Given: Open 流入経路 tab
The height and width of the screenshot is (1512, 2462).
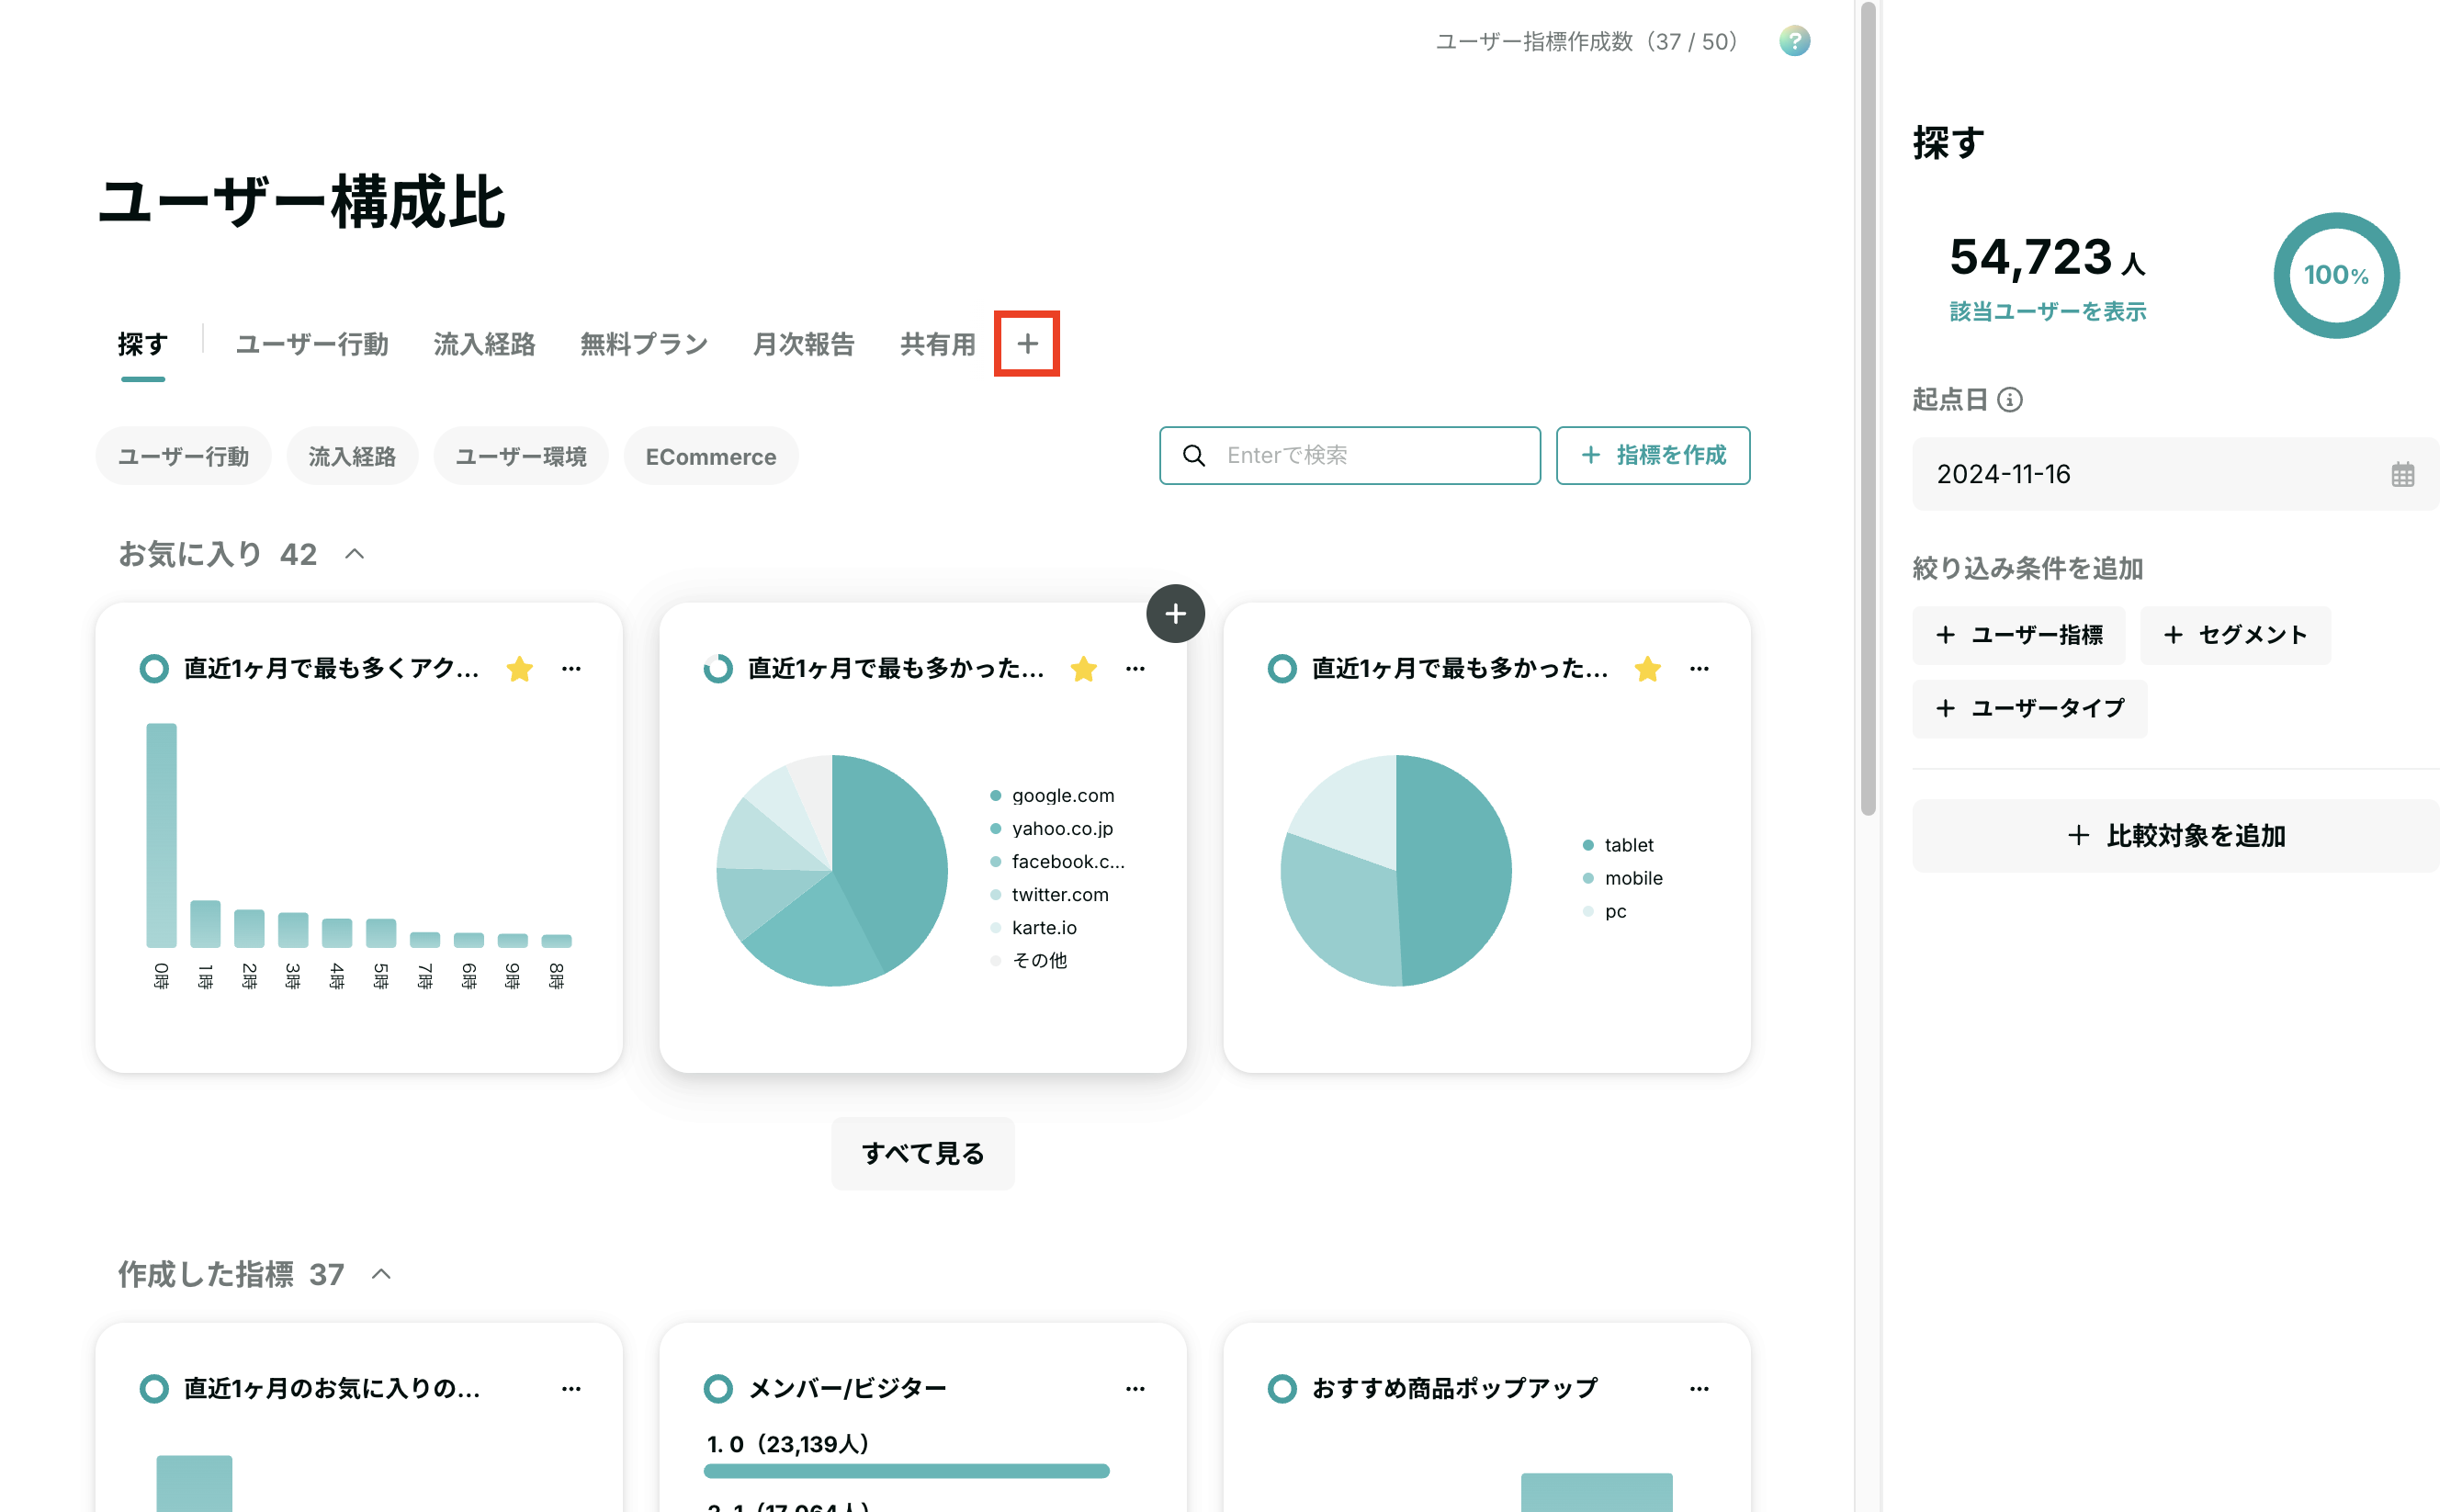Looking at the screenshot, I should click(x=484, y=344).
